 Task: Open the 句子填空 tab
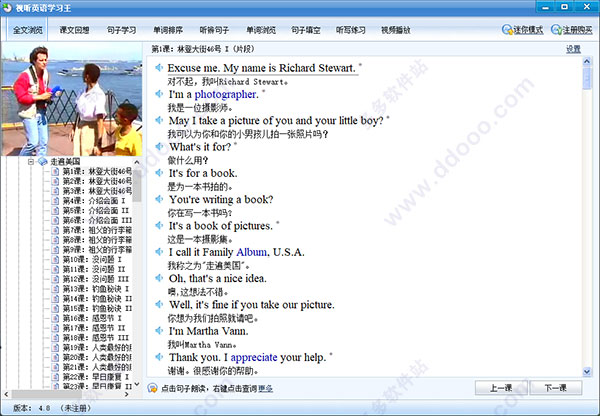(x=306, y=30)
